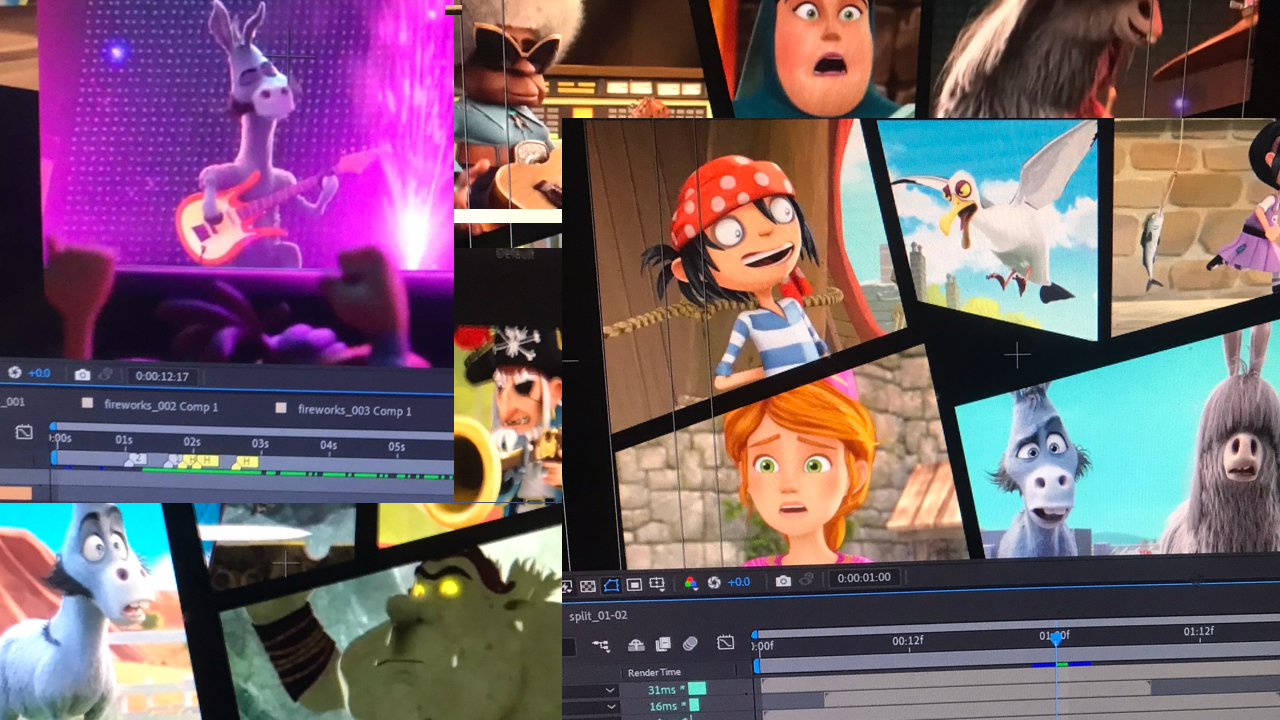Switch to the fireworks_002 Comp 1 tab
1280x720 pixels.
pyautogui.click(x=160, y=406)
